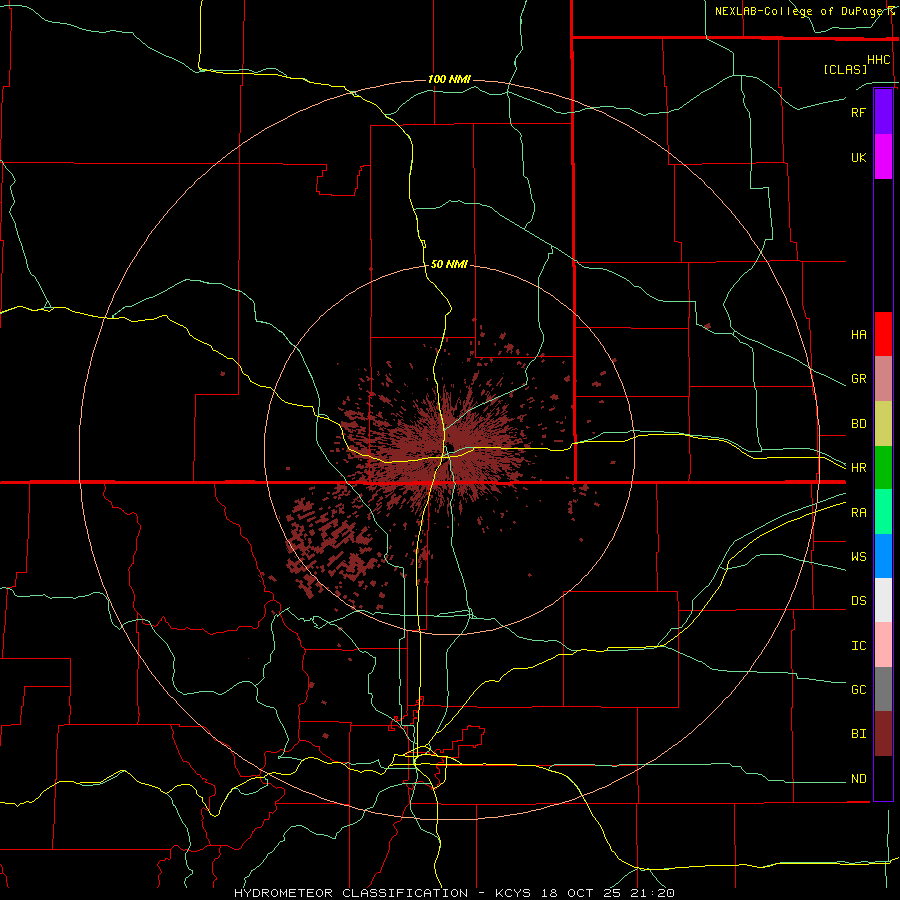Click the magenta UK color swatch
Screen dimensions: 900x900
tap(883, 157)
